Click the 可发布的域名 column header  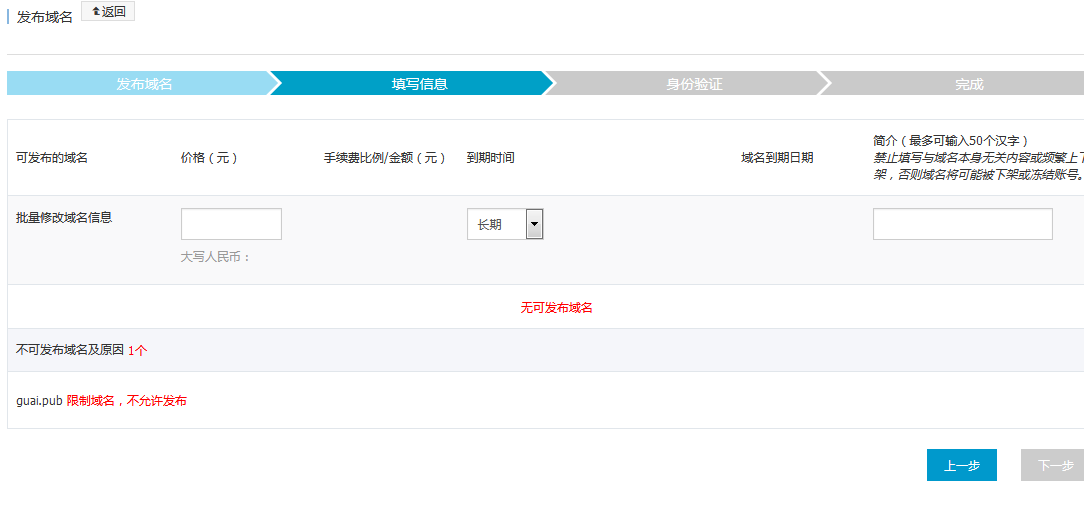pyautogui.click(x=52, y=158)
